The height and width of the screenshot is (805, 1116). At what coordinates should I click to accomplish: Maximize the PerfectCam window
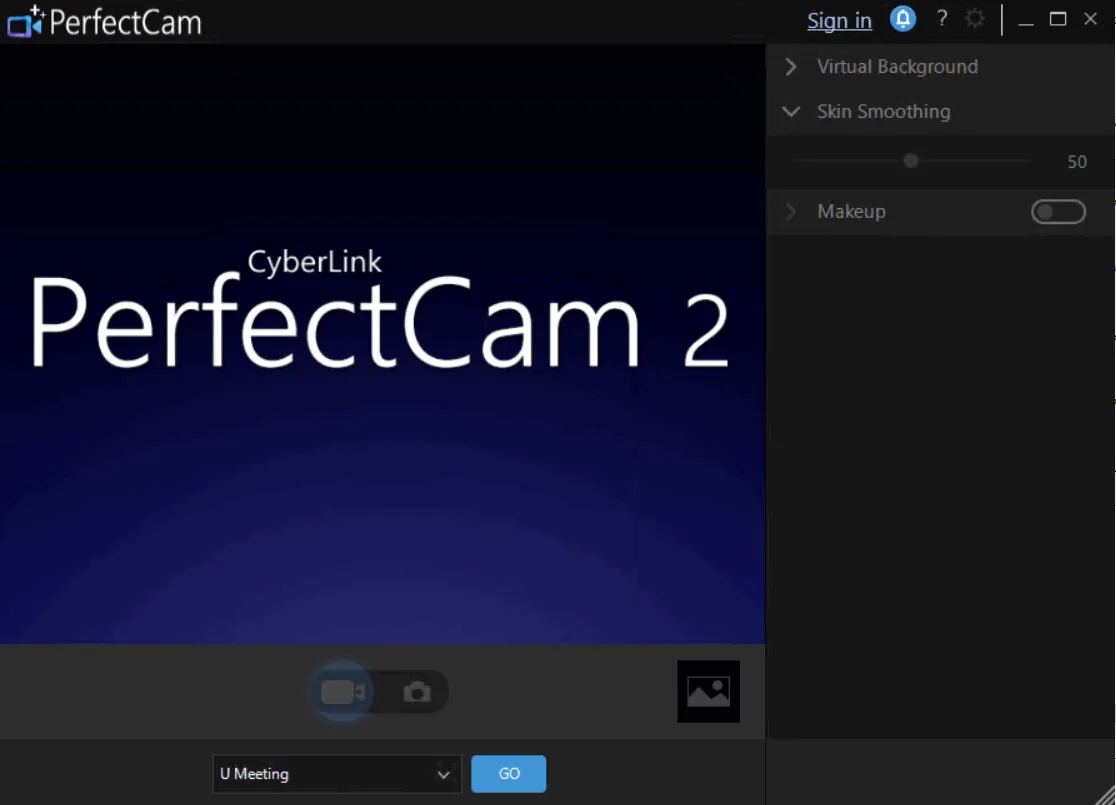(x=1058, y=19)
